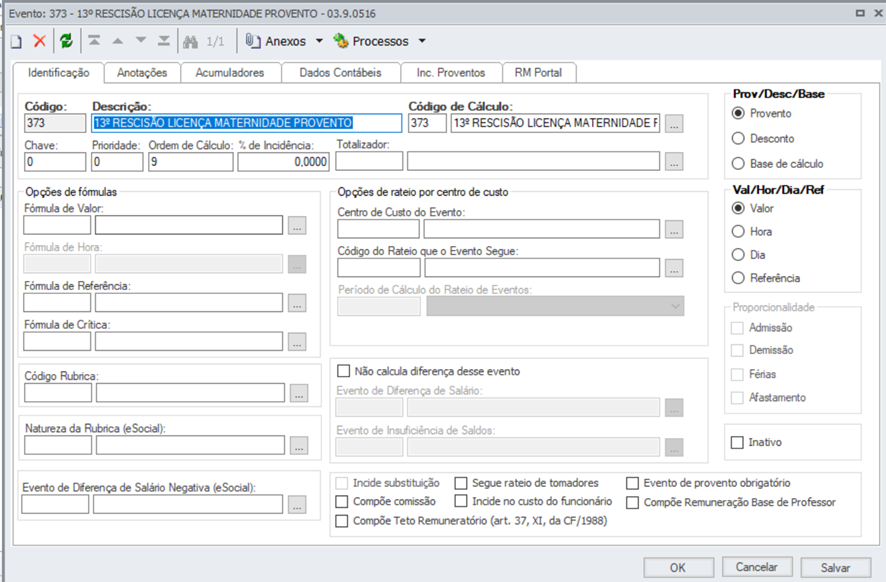Click the Chave input field
The height and width of the screenshot is (582, 886).
pyautogui.click(x=55, y=162)
